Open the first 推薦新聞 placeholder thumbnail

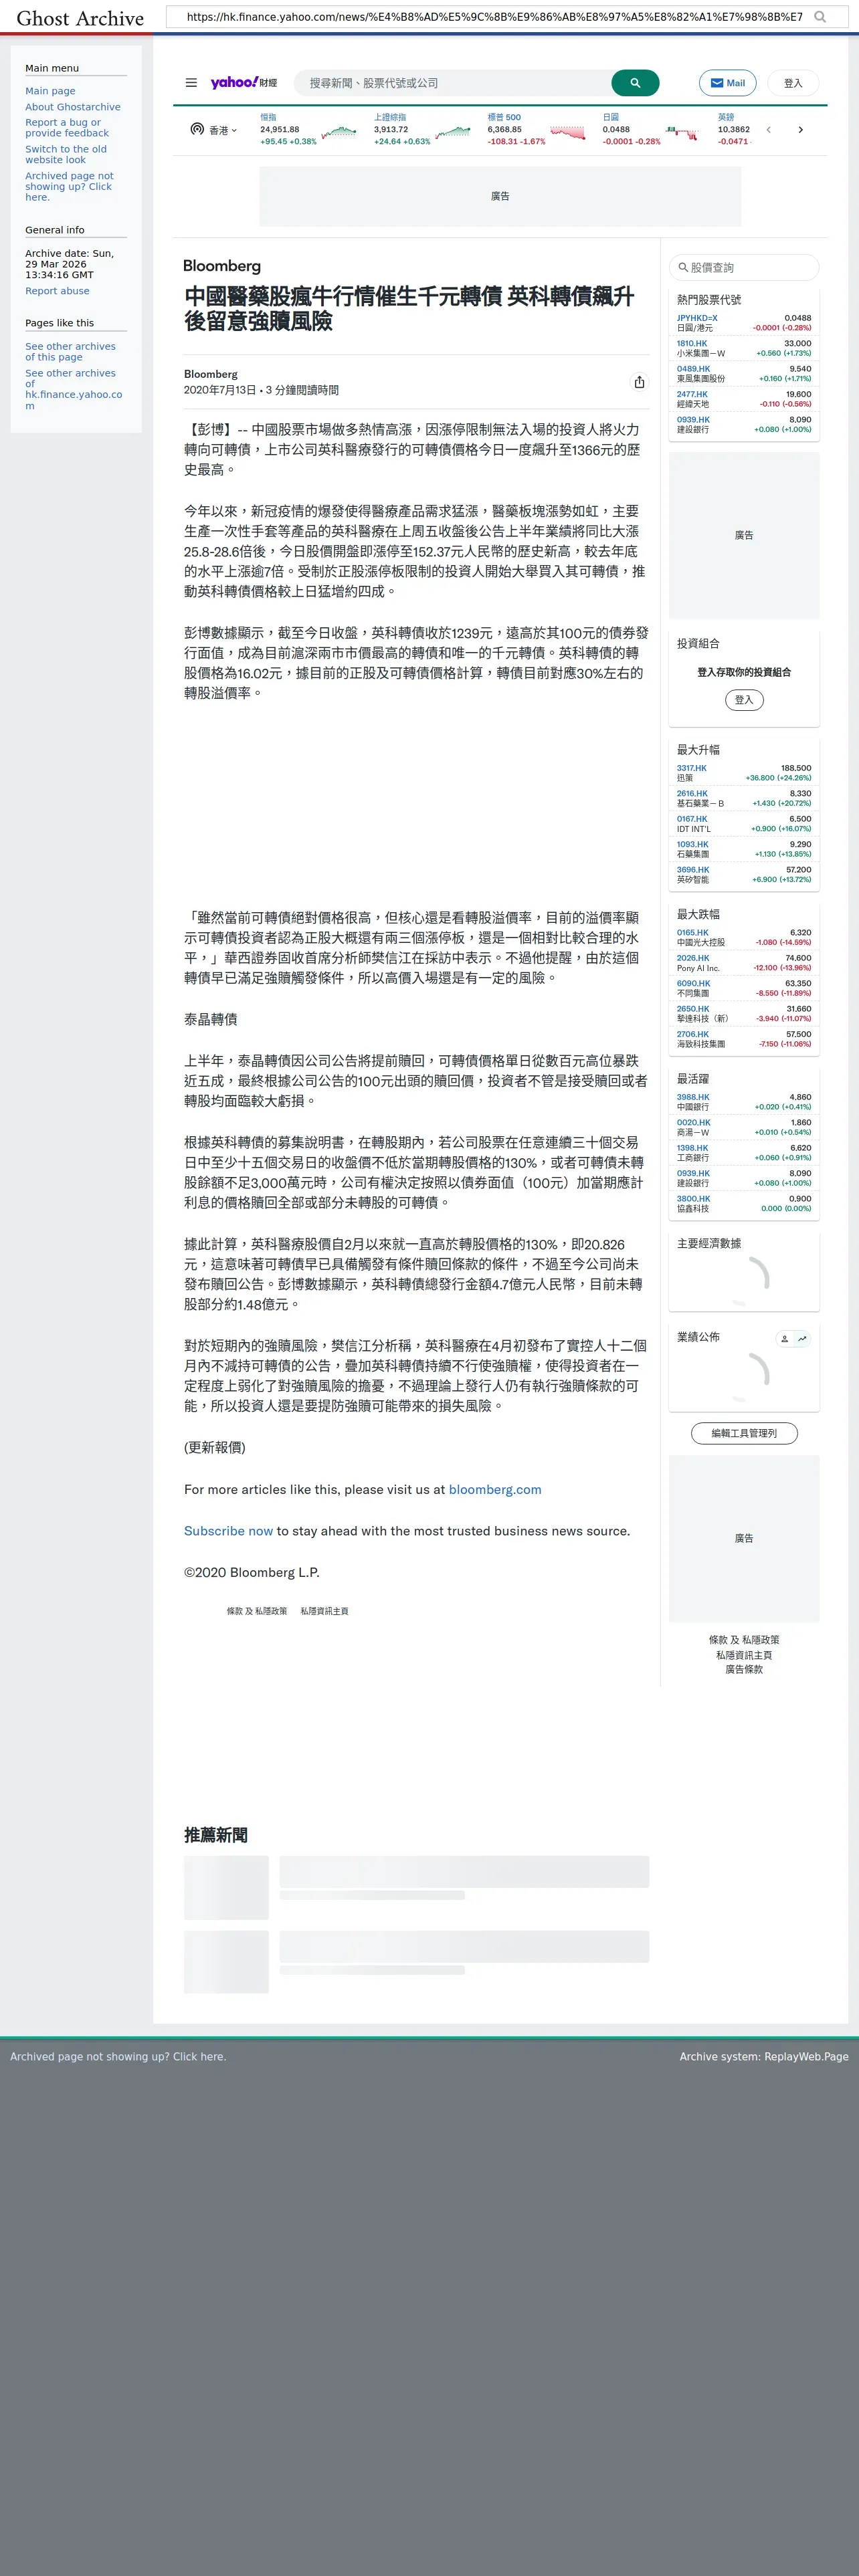coord(226,1887)
